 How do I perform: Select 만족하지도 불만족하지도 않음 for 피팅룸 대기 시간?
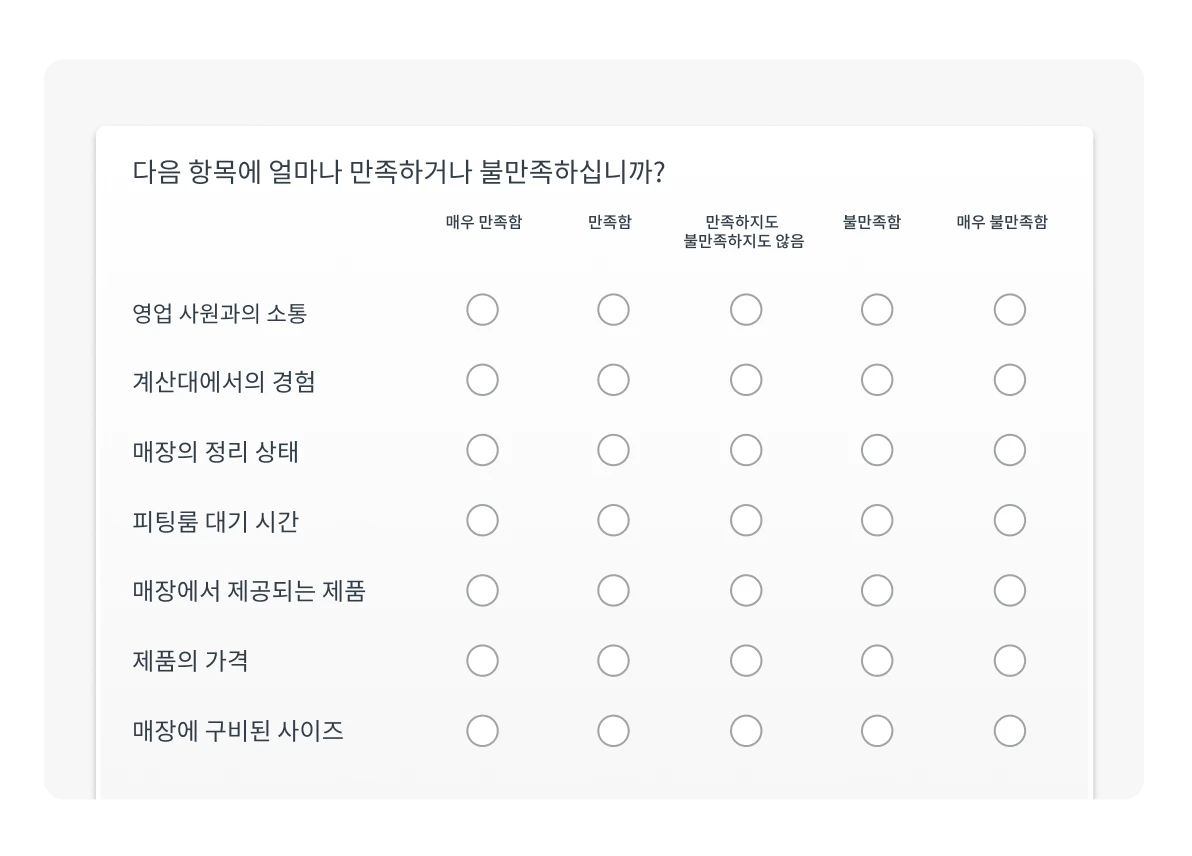click(746, 520)
